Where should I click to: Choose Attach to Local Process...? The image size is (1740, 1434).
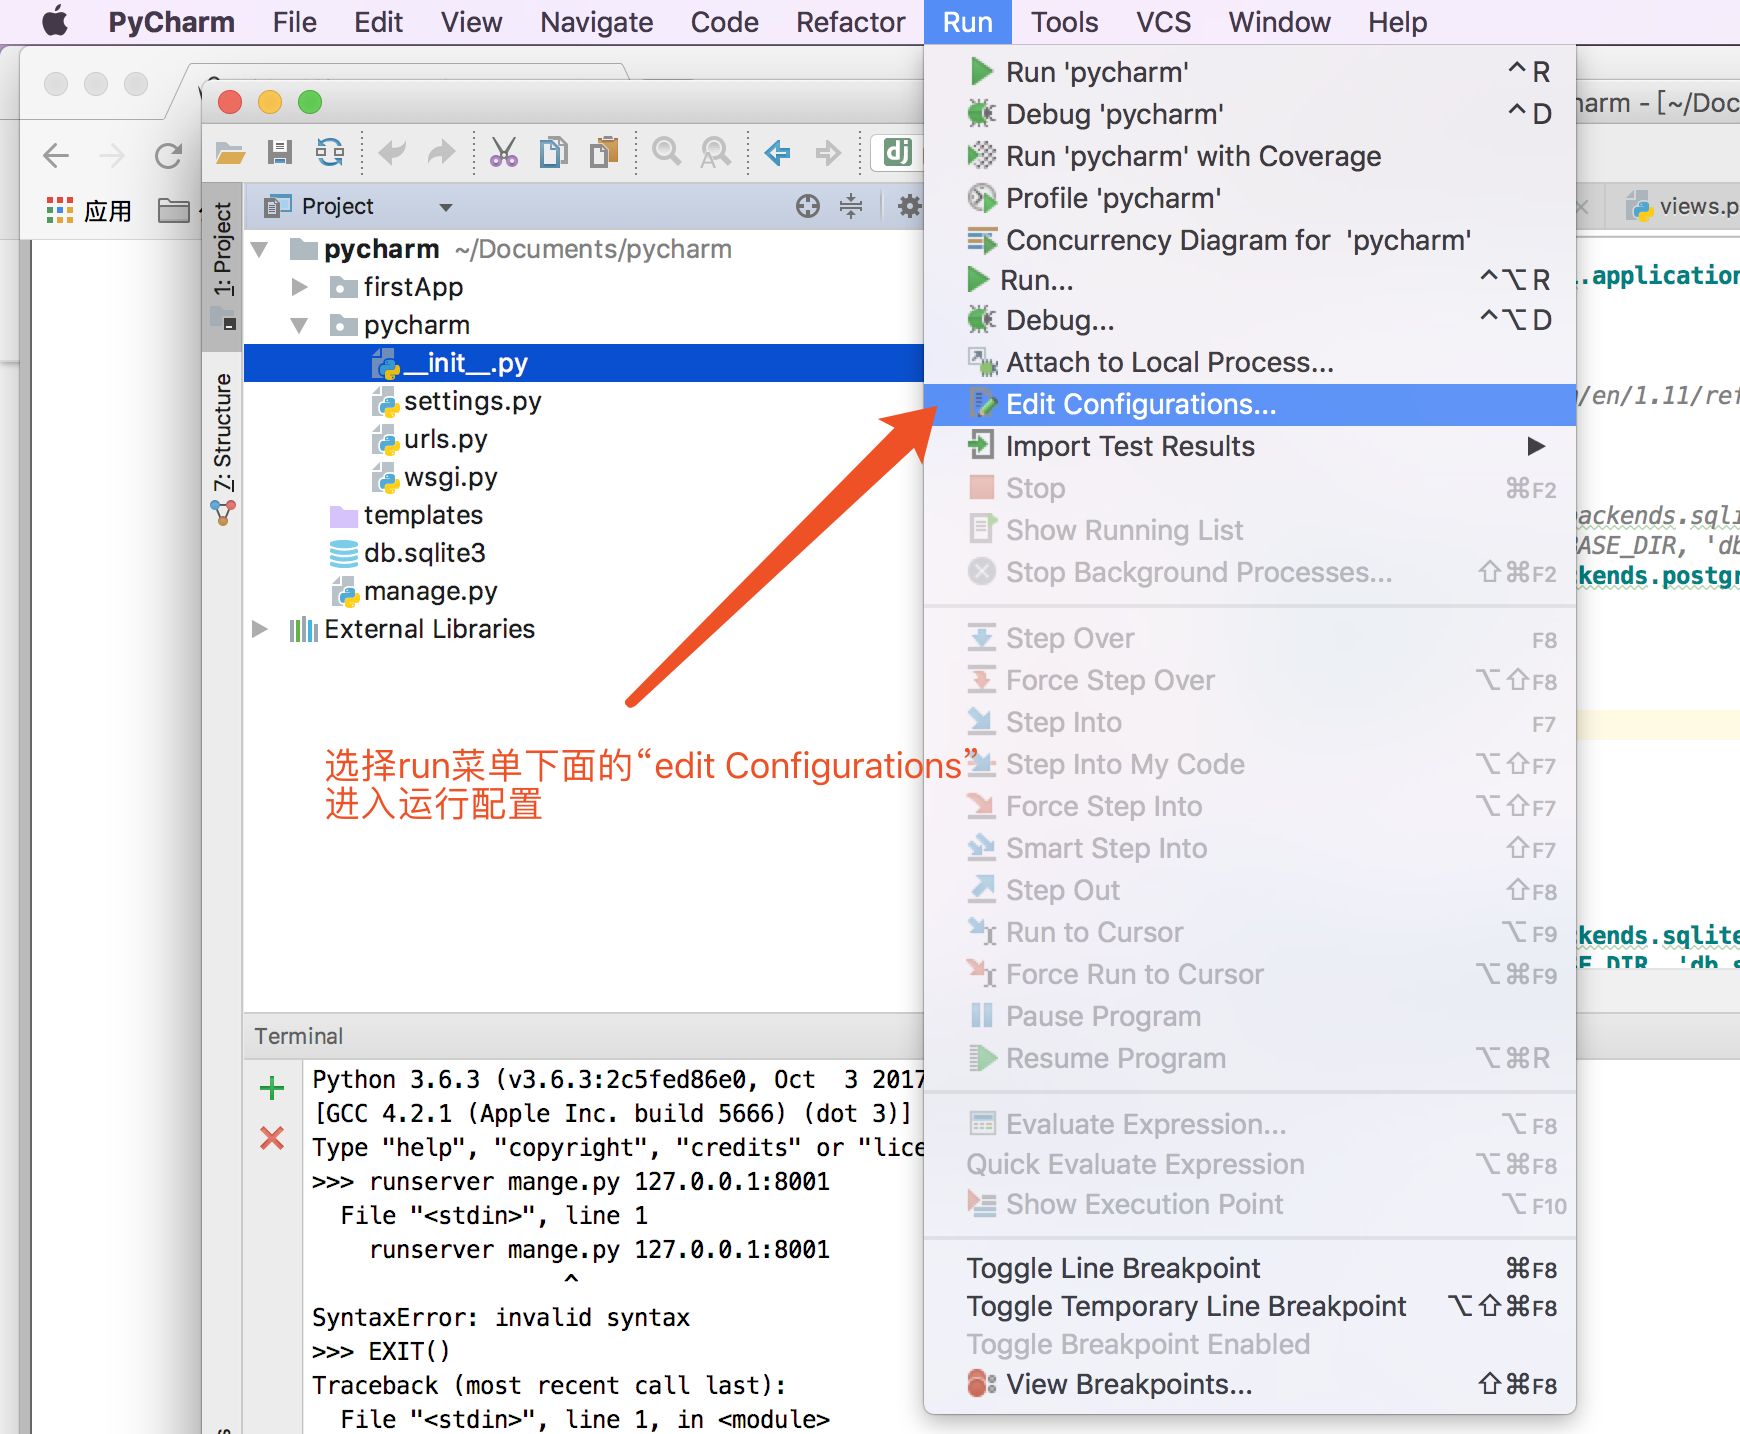(1250, 362)
